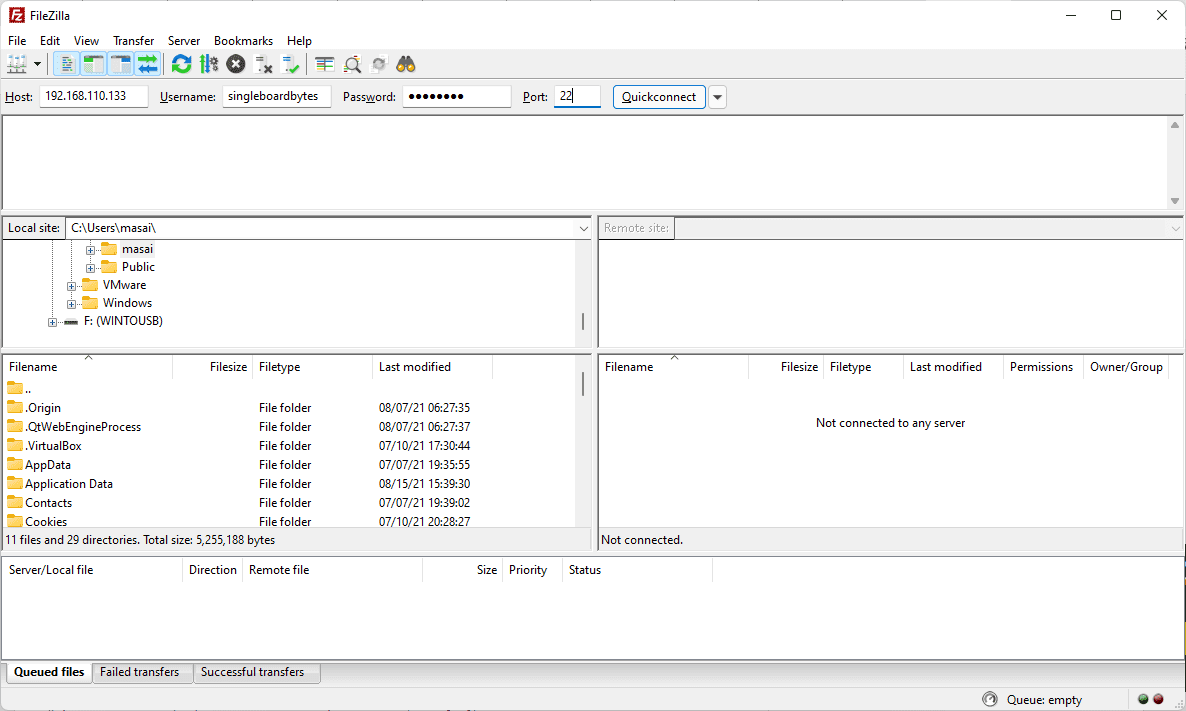Click the Quickconnect button
This screenshot has width=1186, height=711.
click(659, 97)
